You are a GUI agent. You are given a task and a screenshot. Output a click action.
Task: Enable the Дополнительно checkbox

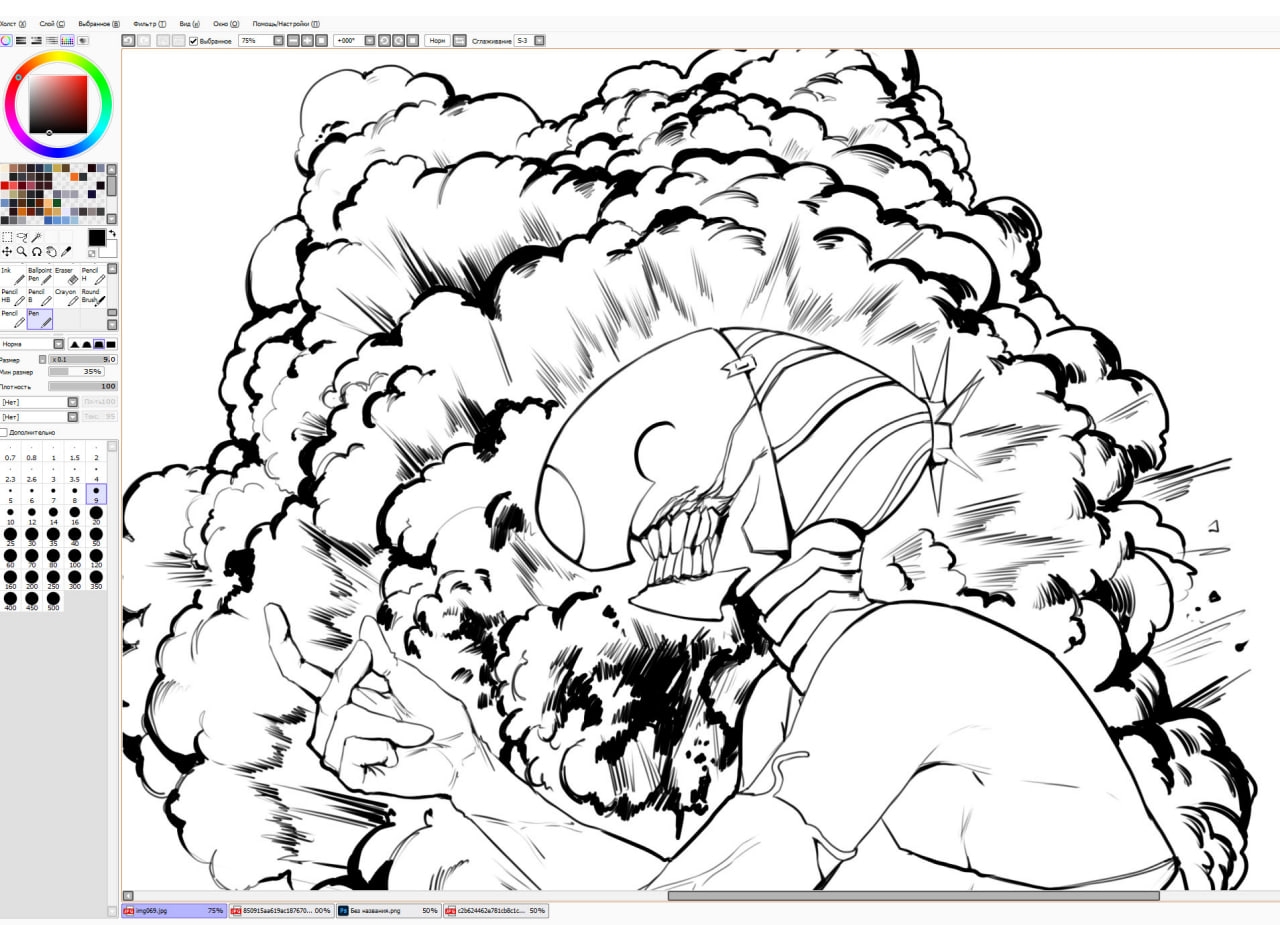(x=4, y=432)
